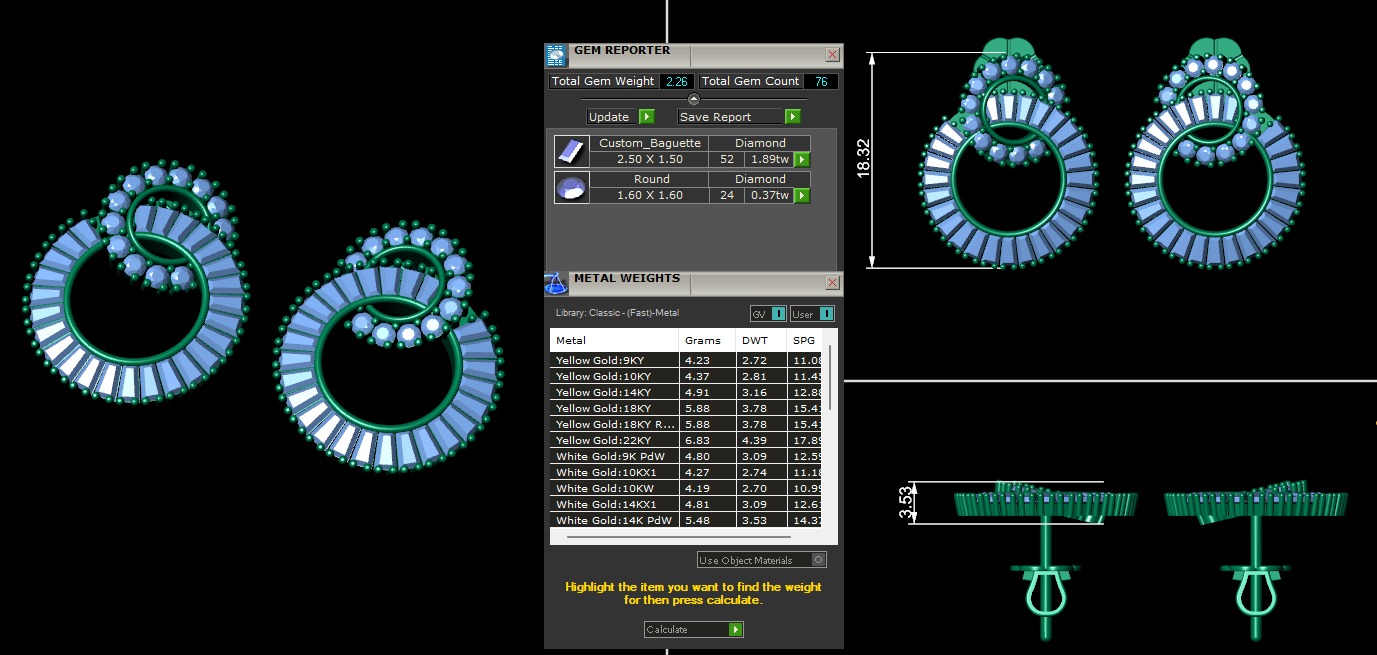
Task: Click the 2.50 X 1.50 size cell
Action: [650, 159]
